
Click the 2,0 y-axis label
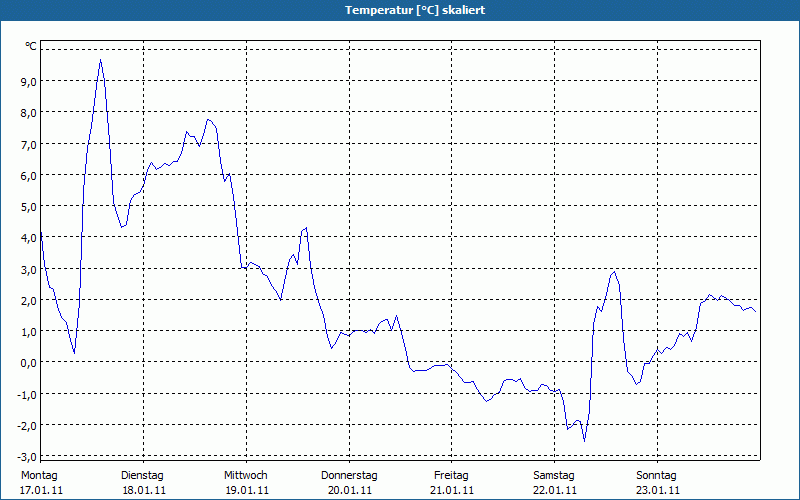pos(29,301)
